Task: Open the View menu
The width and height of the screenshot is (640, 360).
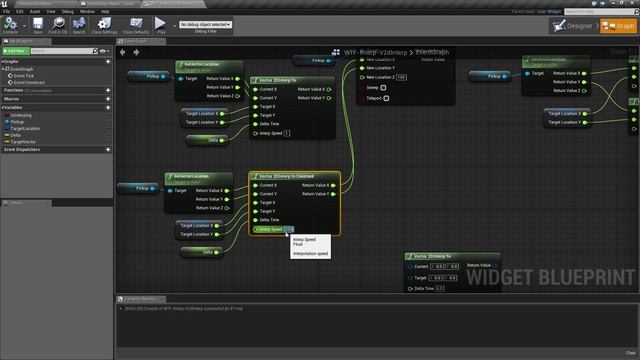Action: [x=51, y=11]
